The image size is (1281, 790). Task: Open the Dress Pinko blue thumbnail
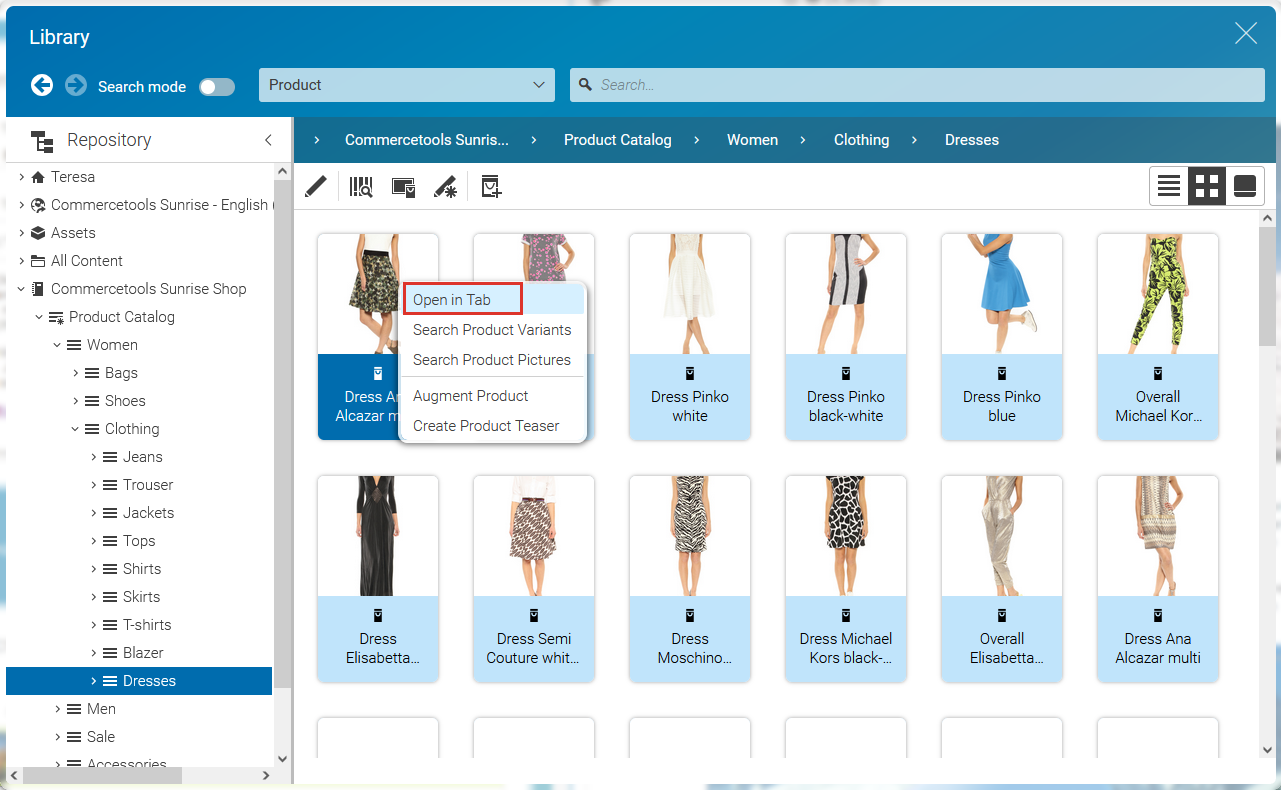tap(1001, 293)
